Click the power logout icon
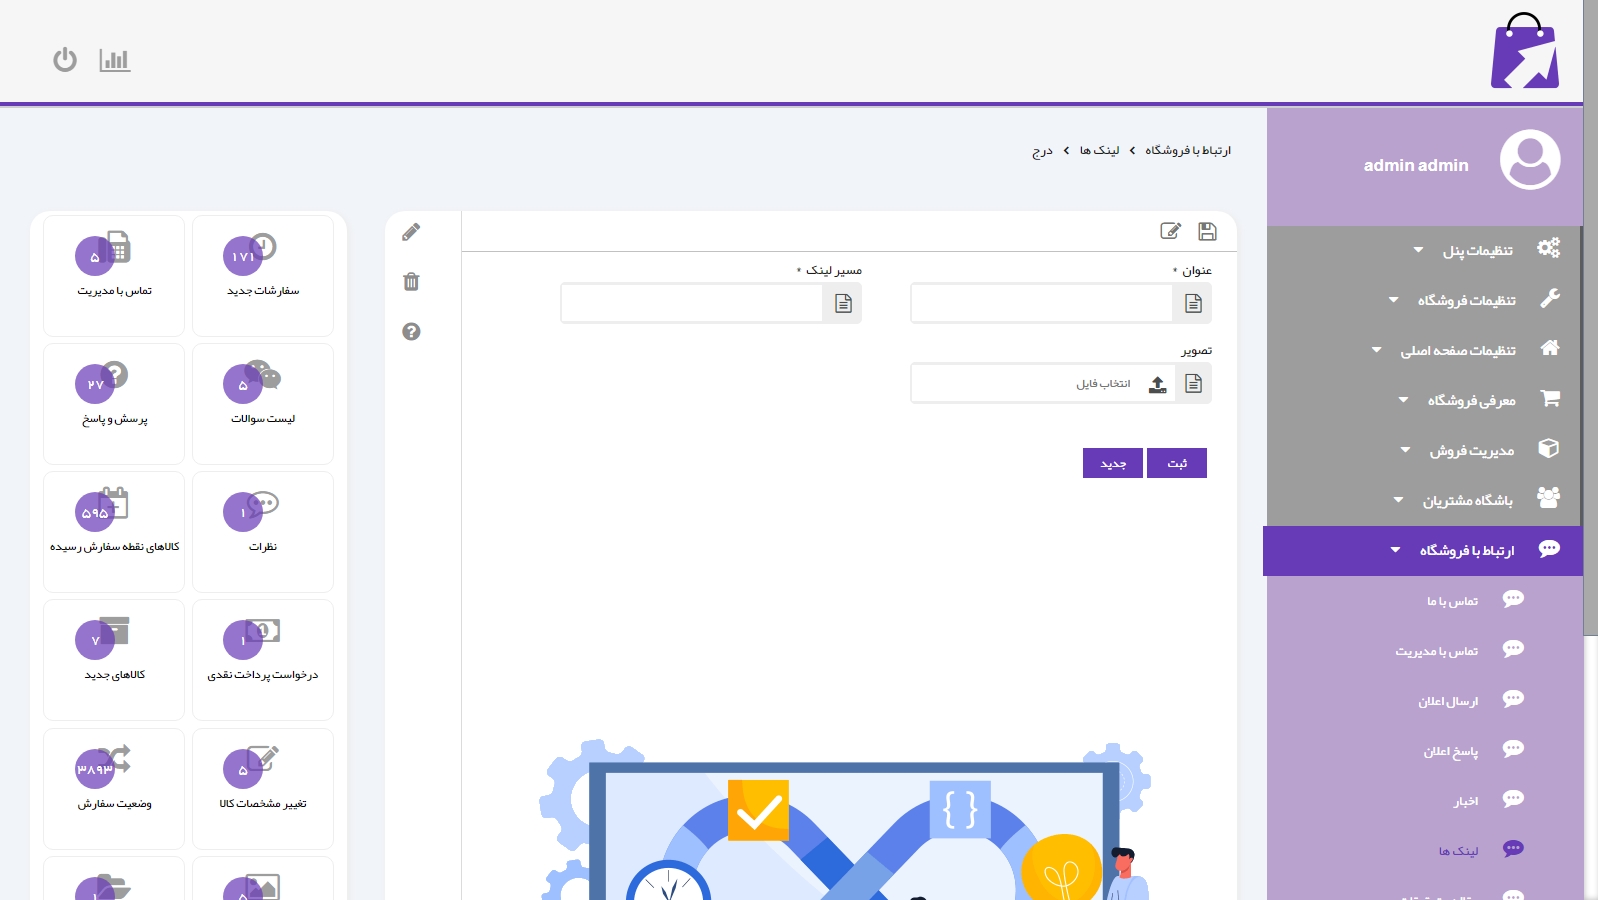1598x900 pixels. click(65, 60)
